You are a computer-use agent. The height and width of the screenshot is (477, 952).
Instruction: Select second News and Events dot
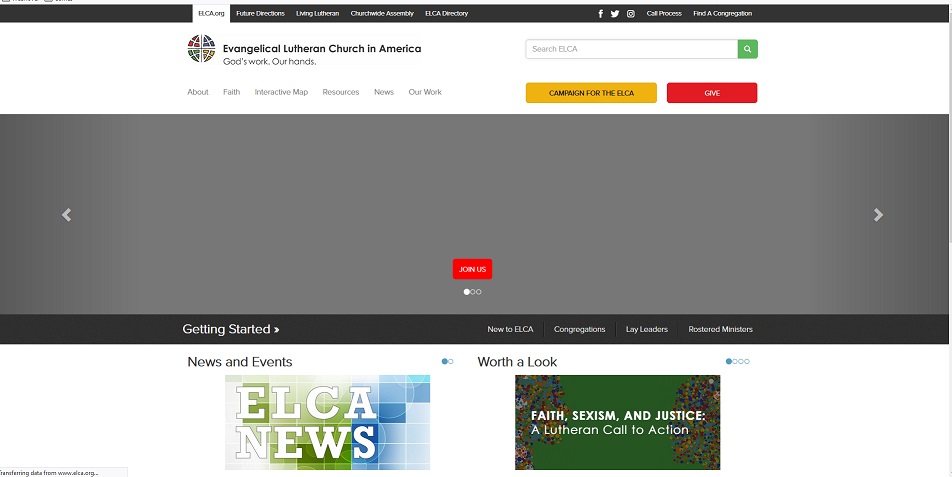[450, 361]
